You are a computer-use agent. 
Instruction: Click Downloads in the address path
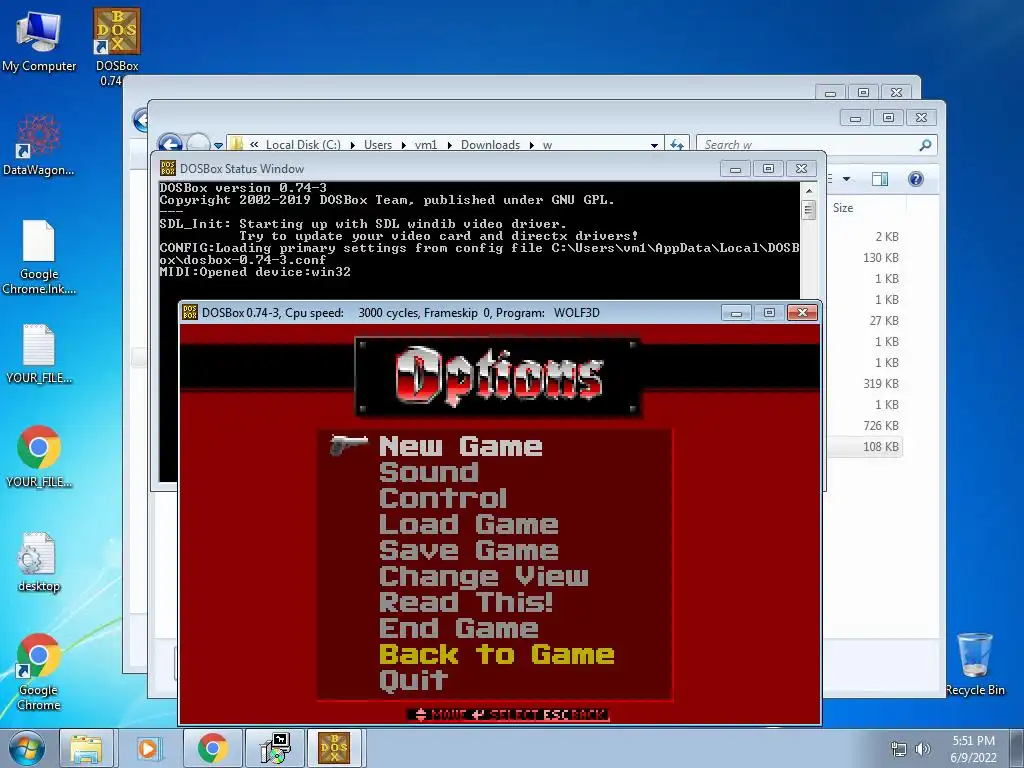click(x=490, y=145)
